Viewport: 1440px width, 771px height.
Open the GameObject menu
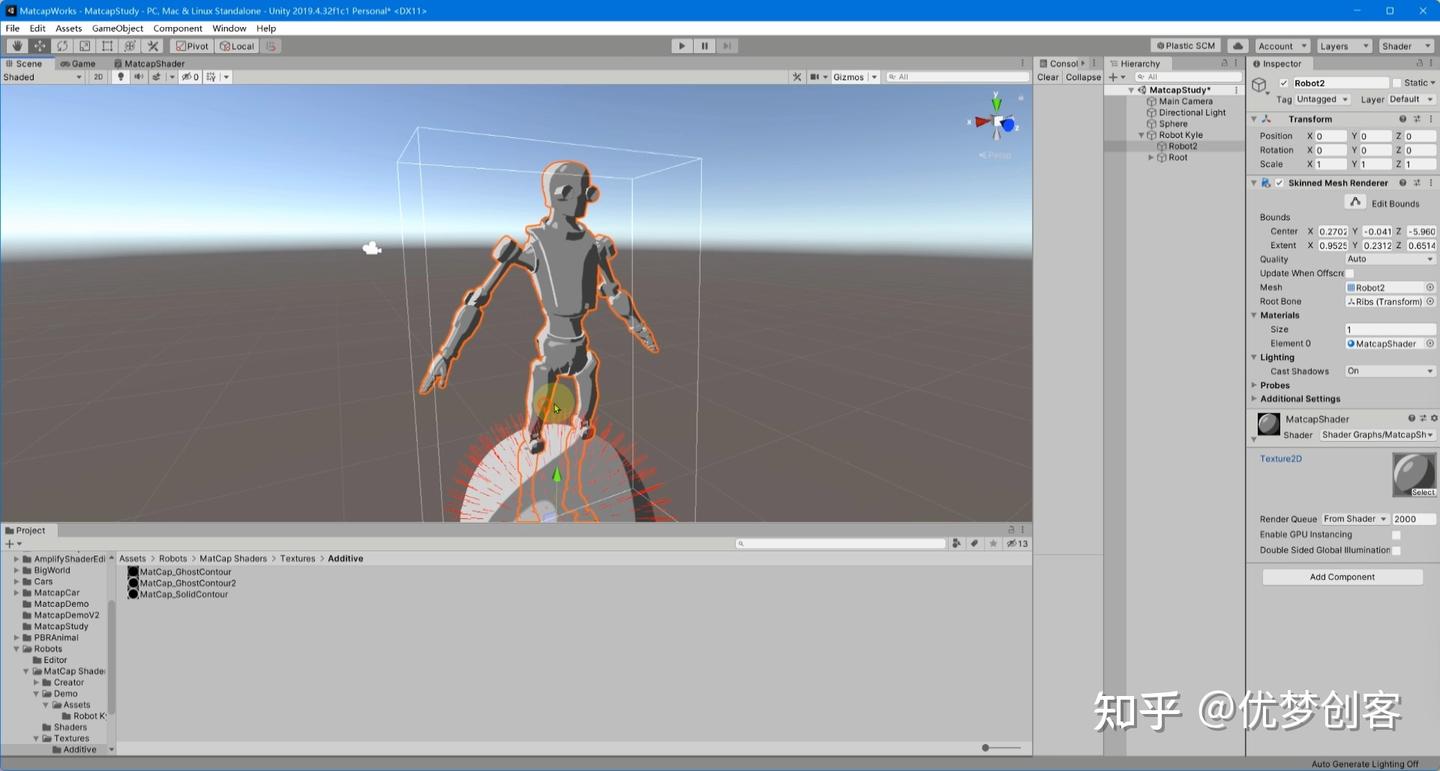[x=118, y=28]
